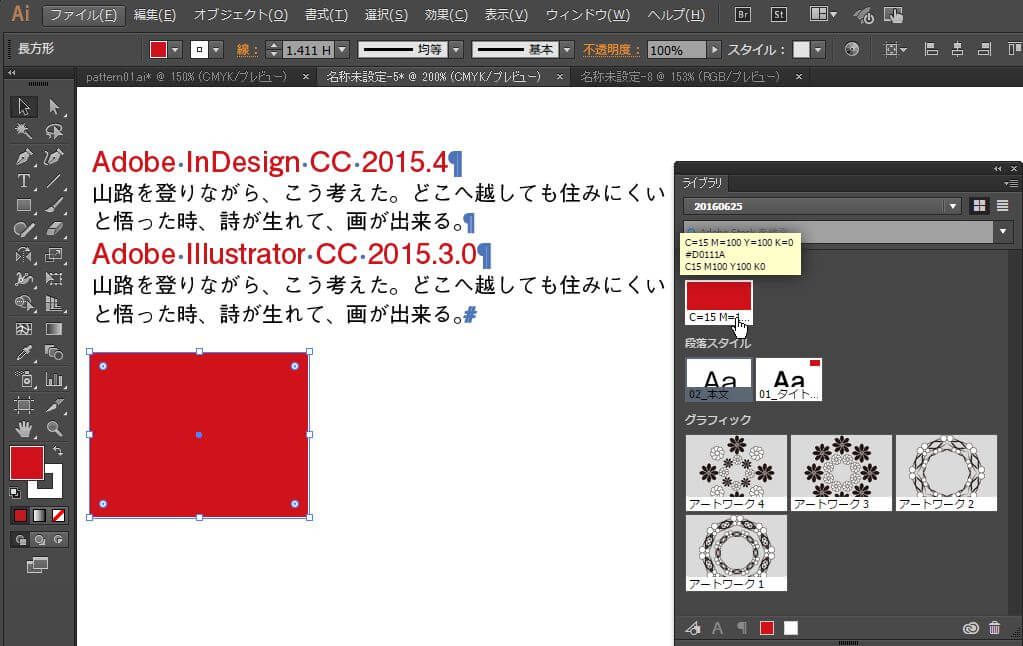Switch library to list view
1023x646 pixels.
click(x=1003, y=206)
